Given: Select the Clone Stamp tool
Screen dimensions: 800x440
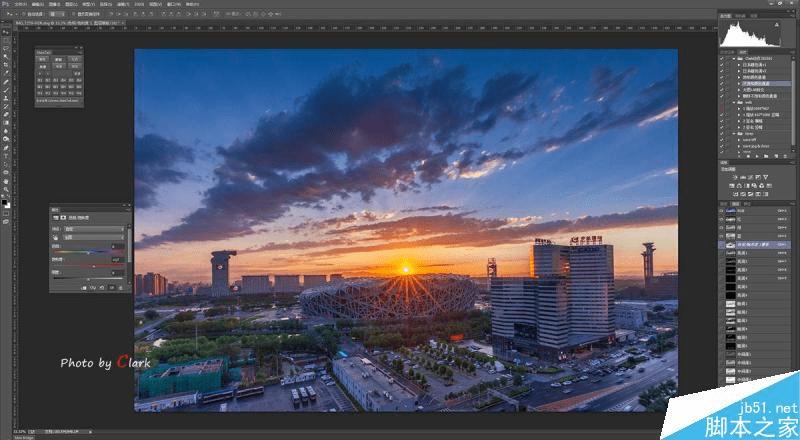Looking at the screenshot, I should [7, 98].
